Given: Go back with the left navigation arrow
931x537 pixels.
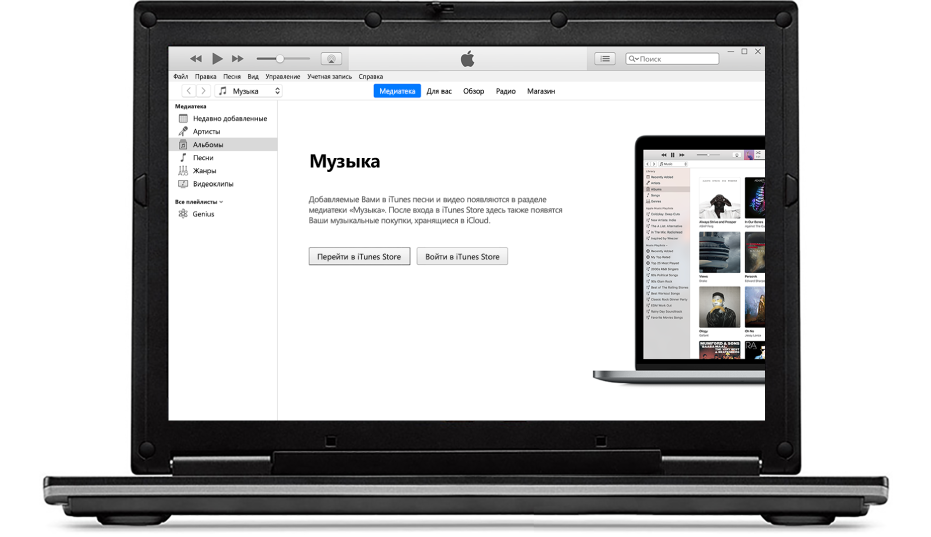Looking at the screenshot, I should (189, 91).
